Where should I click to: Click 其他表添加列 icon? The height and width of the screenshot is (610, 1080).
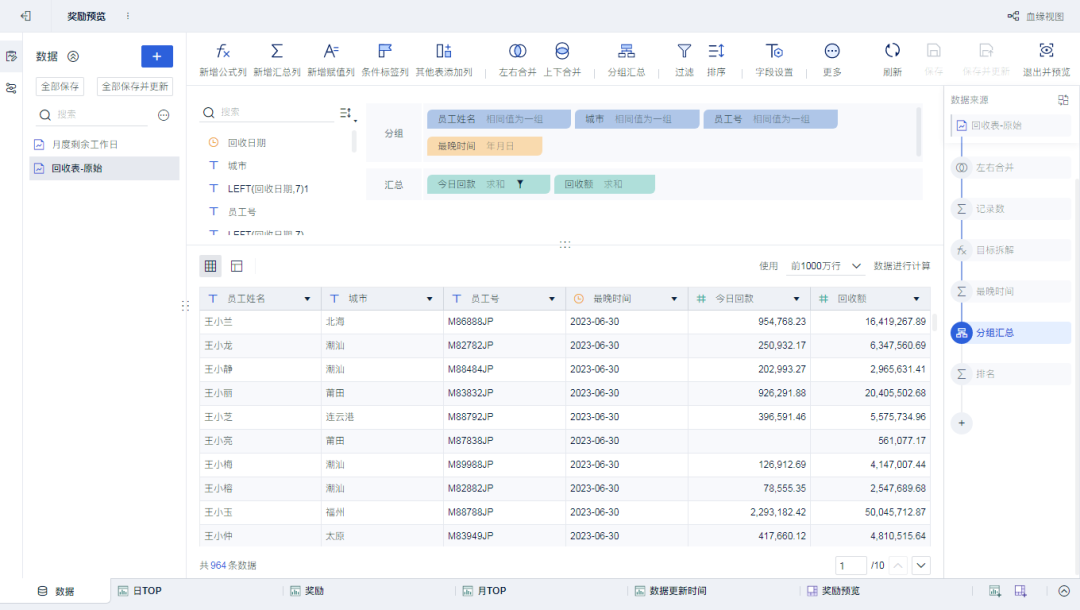click(x=444, y=51)
